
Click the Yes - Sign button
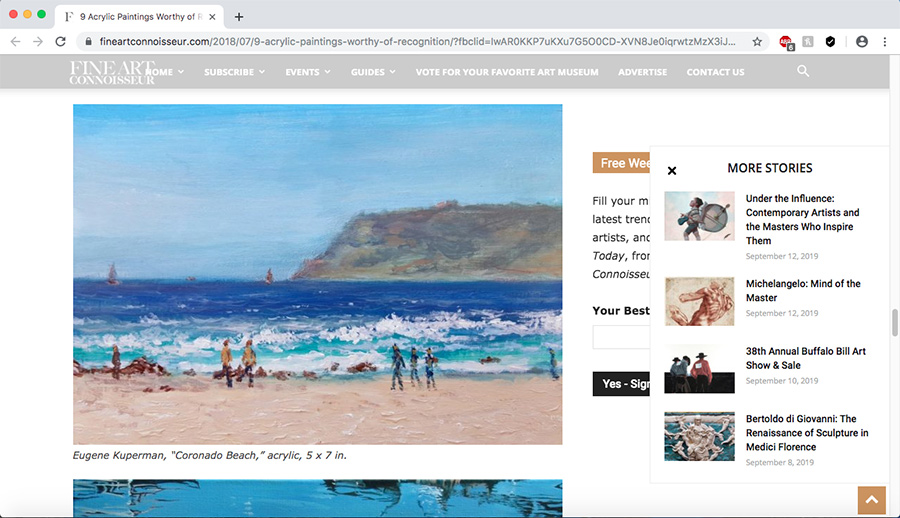pyautogui.click(x=622, y=384)
